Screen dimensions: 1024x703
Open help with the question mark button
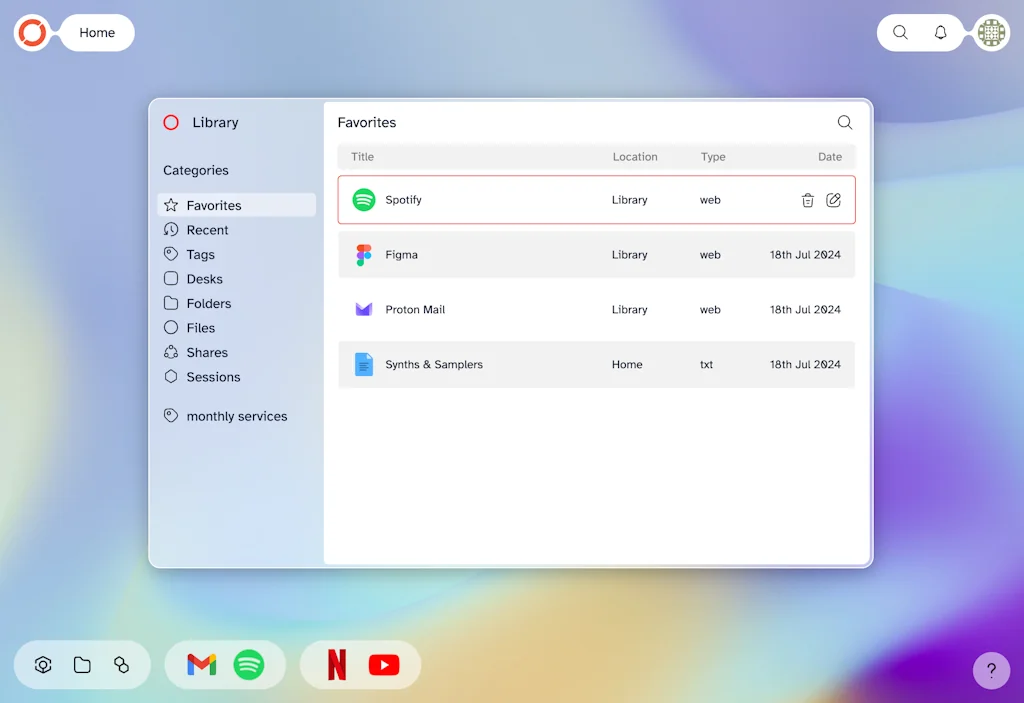(x=991, y=670)
